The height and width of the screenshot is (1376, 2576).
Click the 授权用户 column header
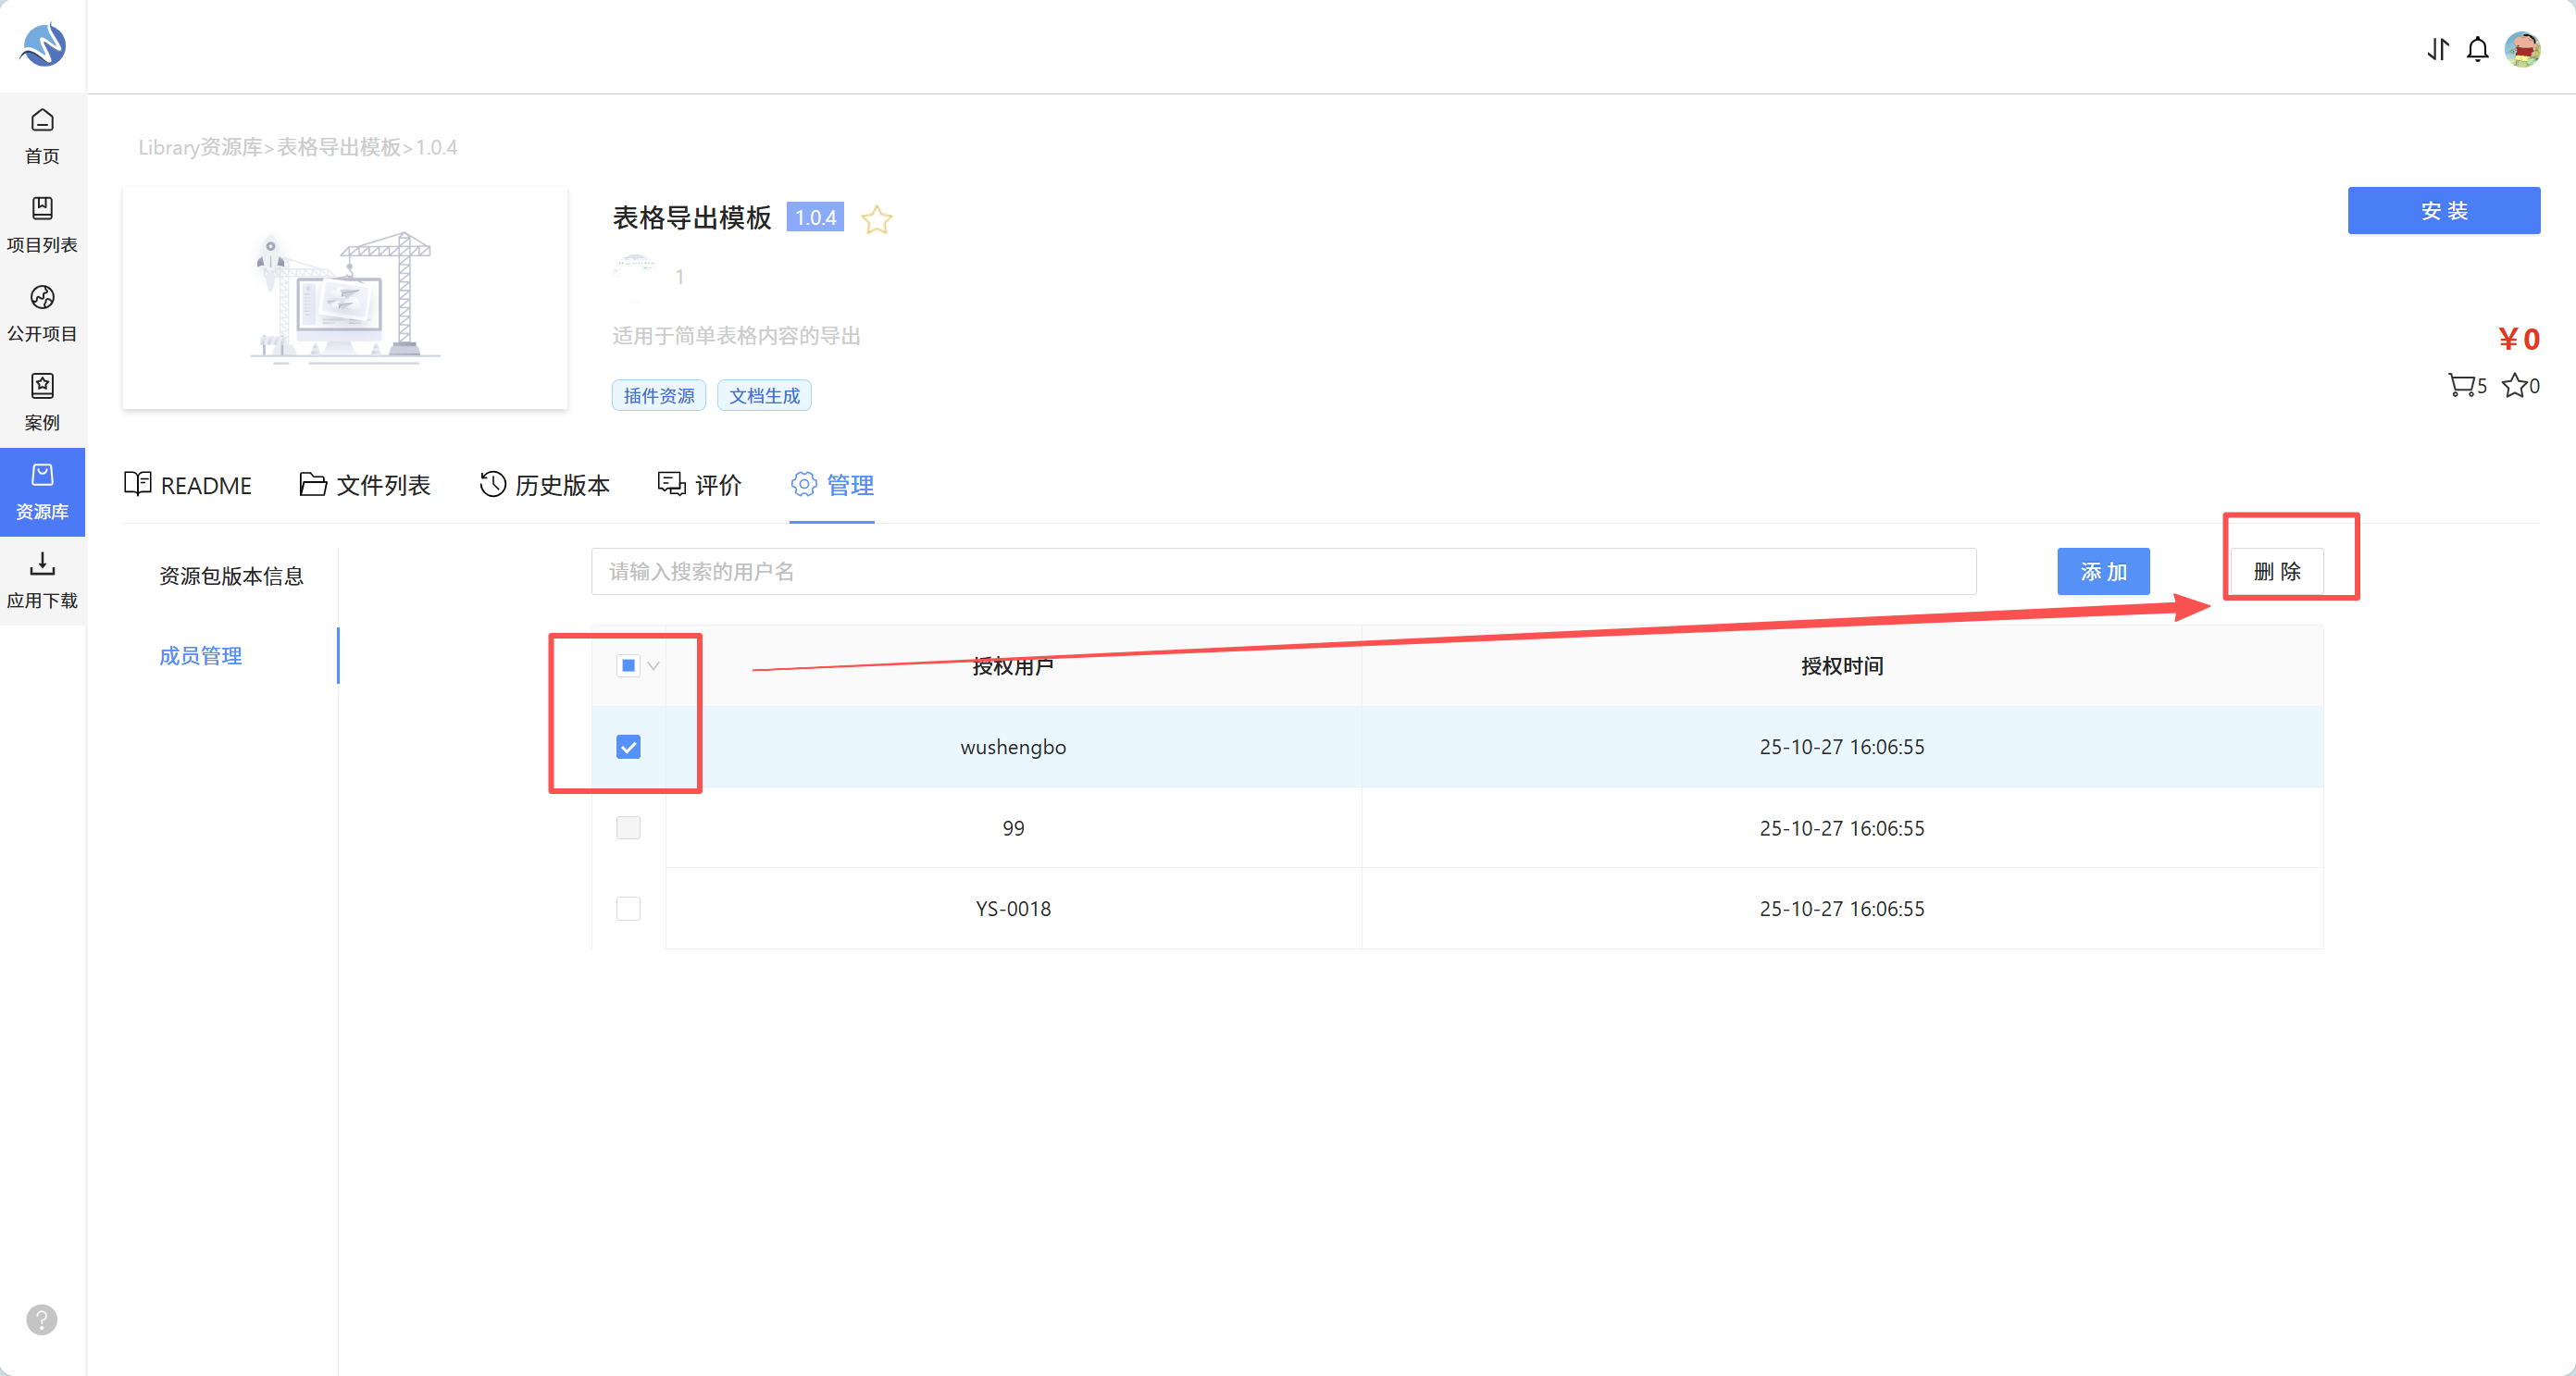click(1013, 667)
